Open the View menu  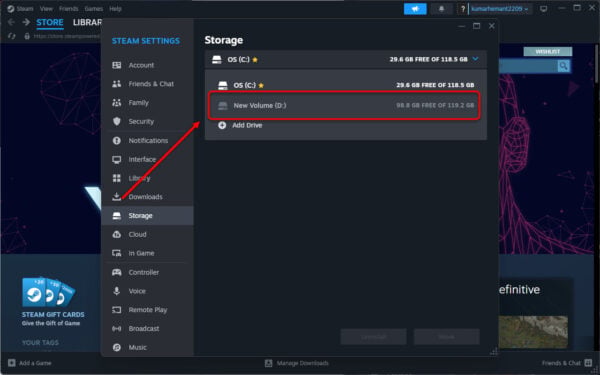(46, 8)
